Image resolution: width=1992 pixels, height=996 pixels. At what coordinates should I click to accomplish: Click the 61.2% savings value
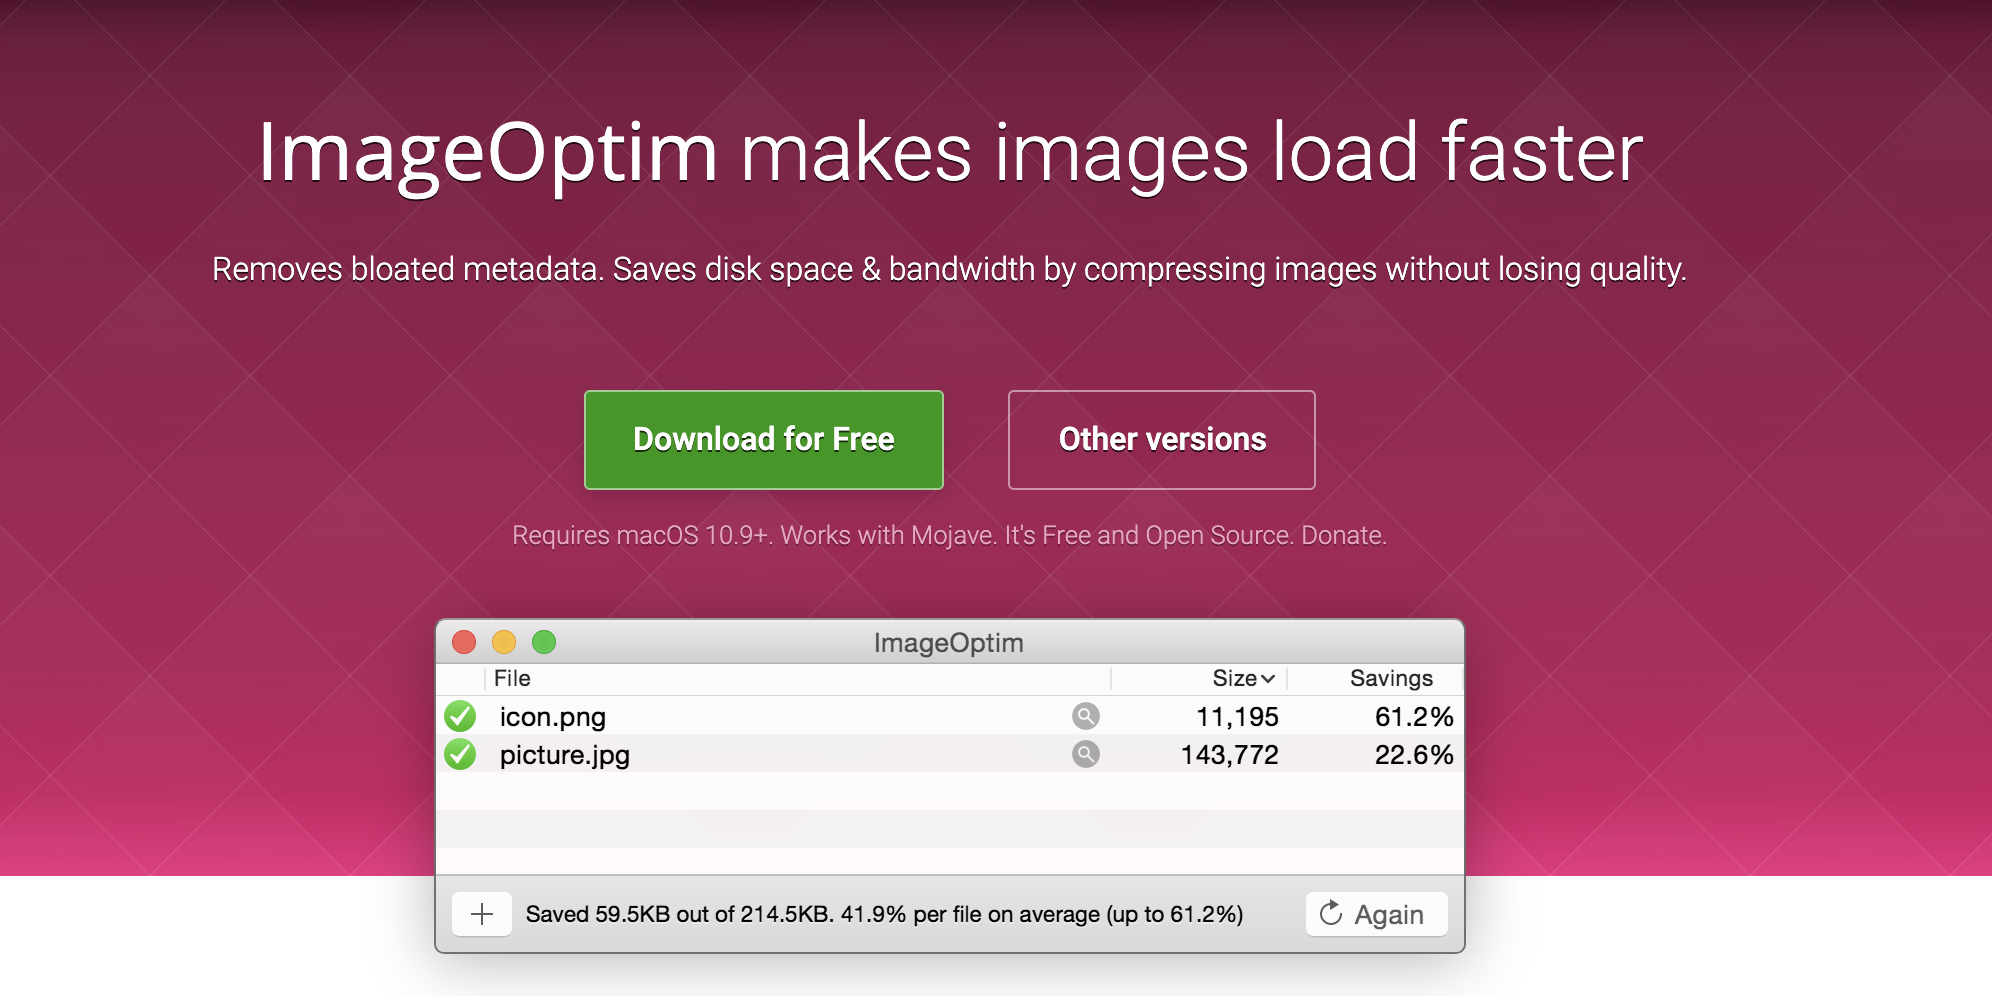coord(1414,717)
